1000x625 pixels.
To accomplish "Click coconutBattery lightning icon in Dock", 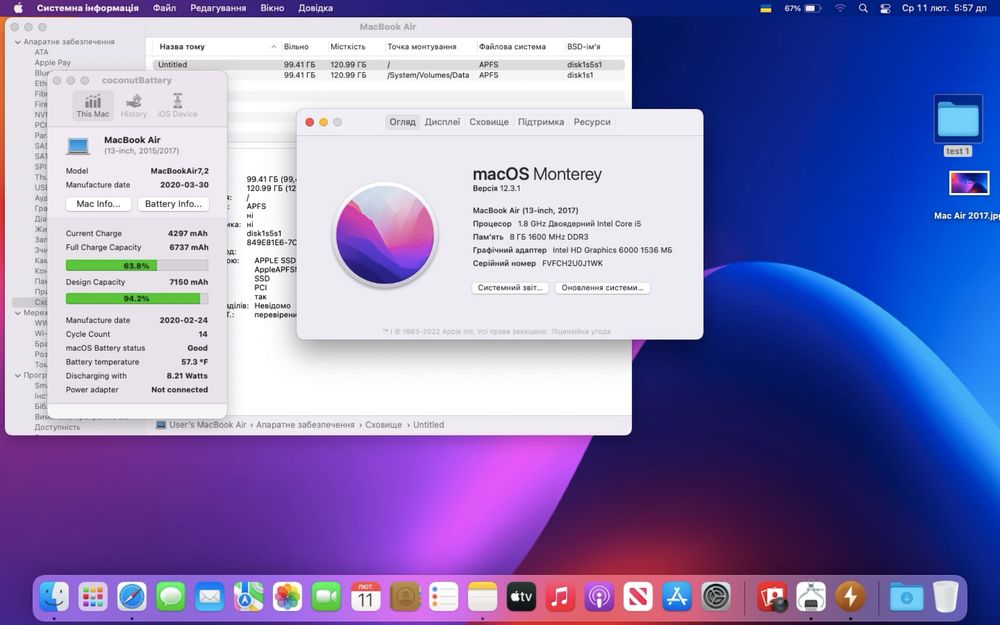I will pyautogui.click(x=850, y=597).
